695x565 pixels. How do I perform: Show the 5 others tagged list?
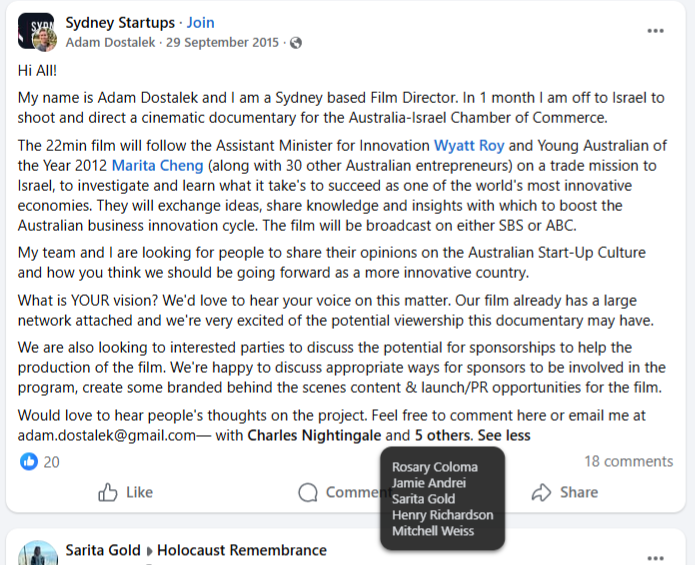[443, 435]
